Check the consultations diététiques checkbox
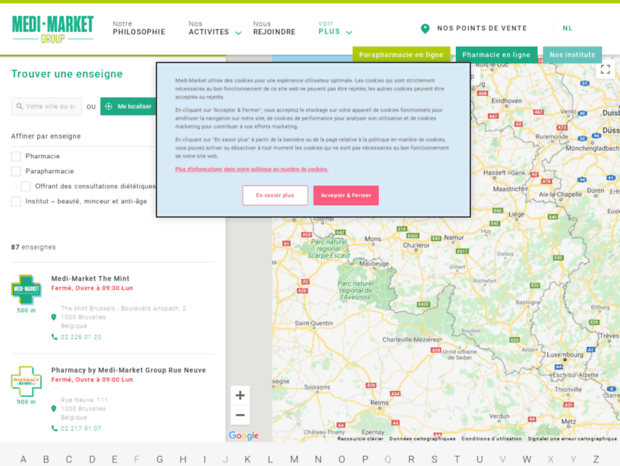 click(26, 186)
